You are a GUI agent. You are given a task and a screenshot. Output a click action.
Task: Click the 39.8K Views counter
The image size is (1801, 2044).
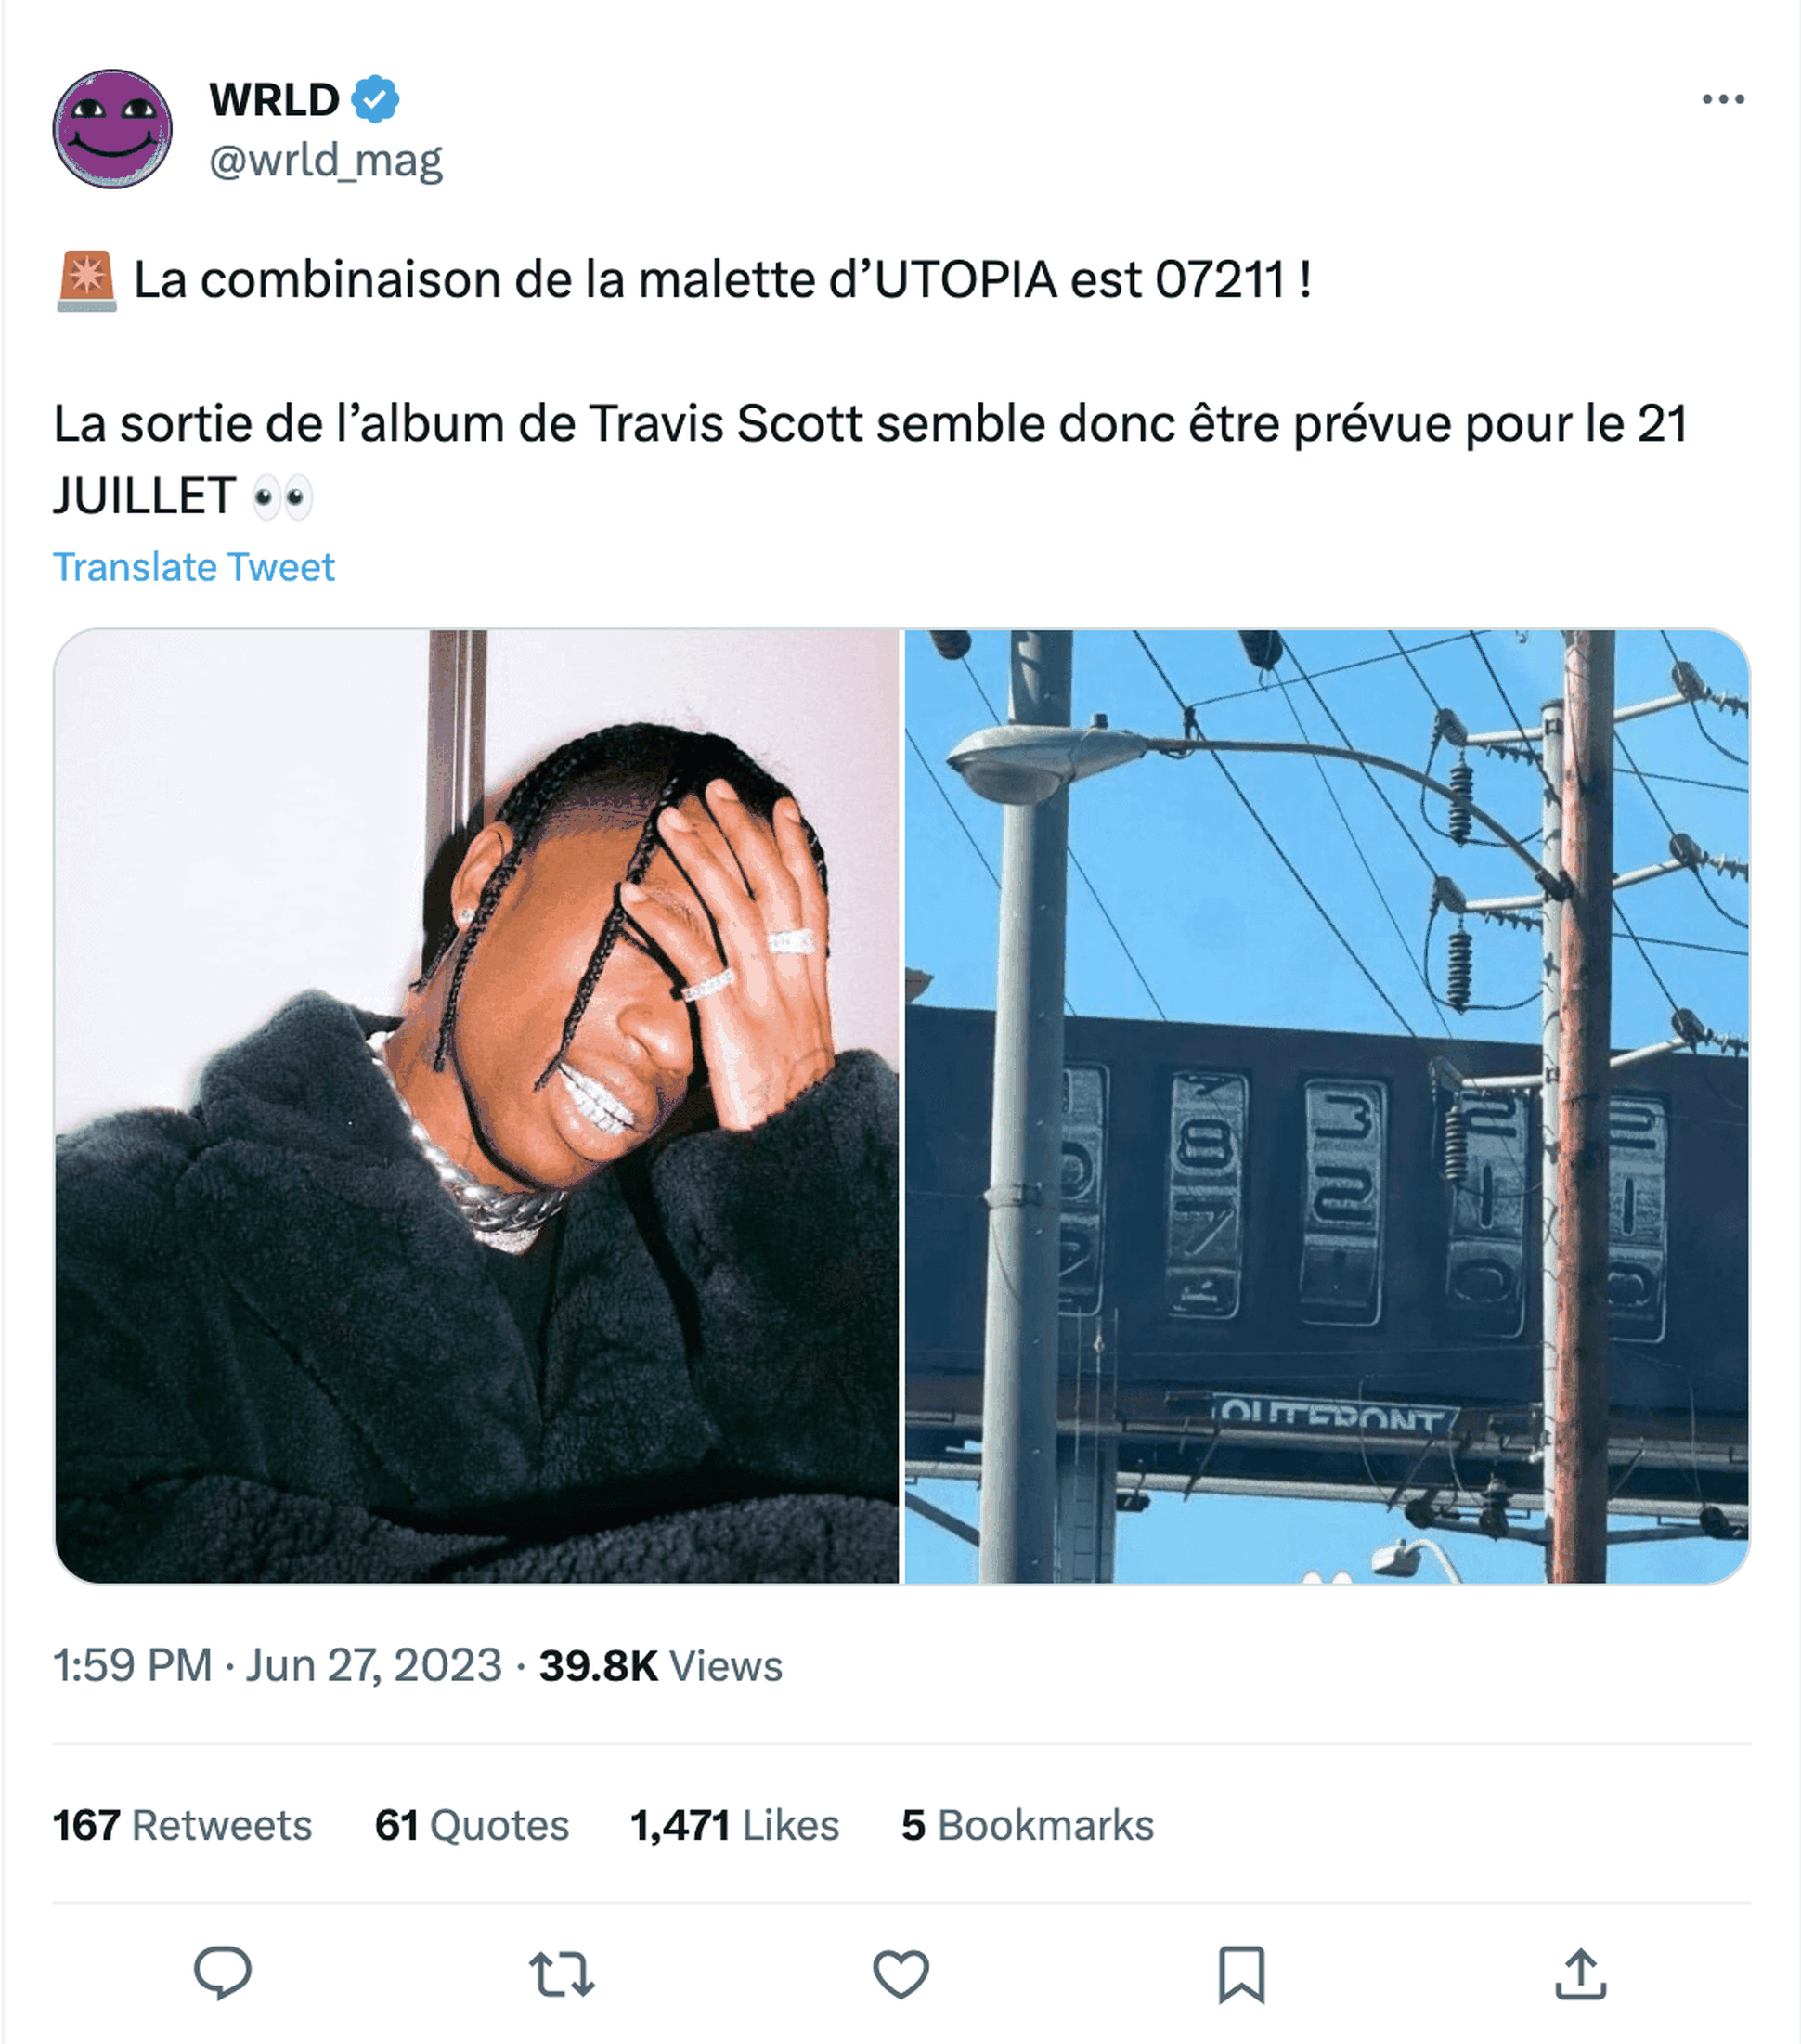coord(661,1666)
